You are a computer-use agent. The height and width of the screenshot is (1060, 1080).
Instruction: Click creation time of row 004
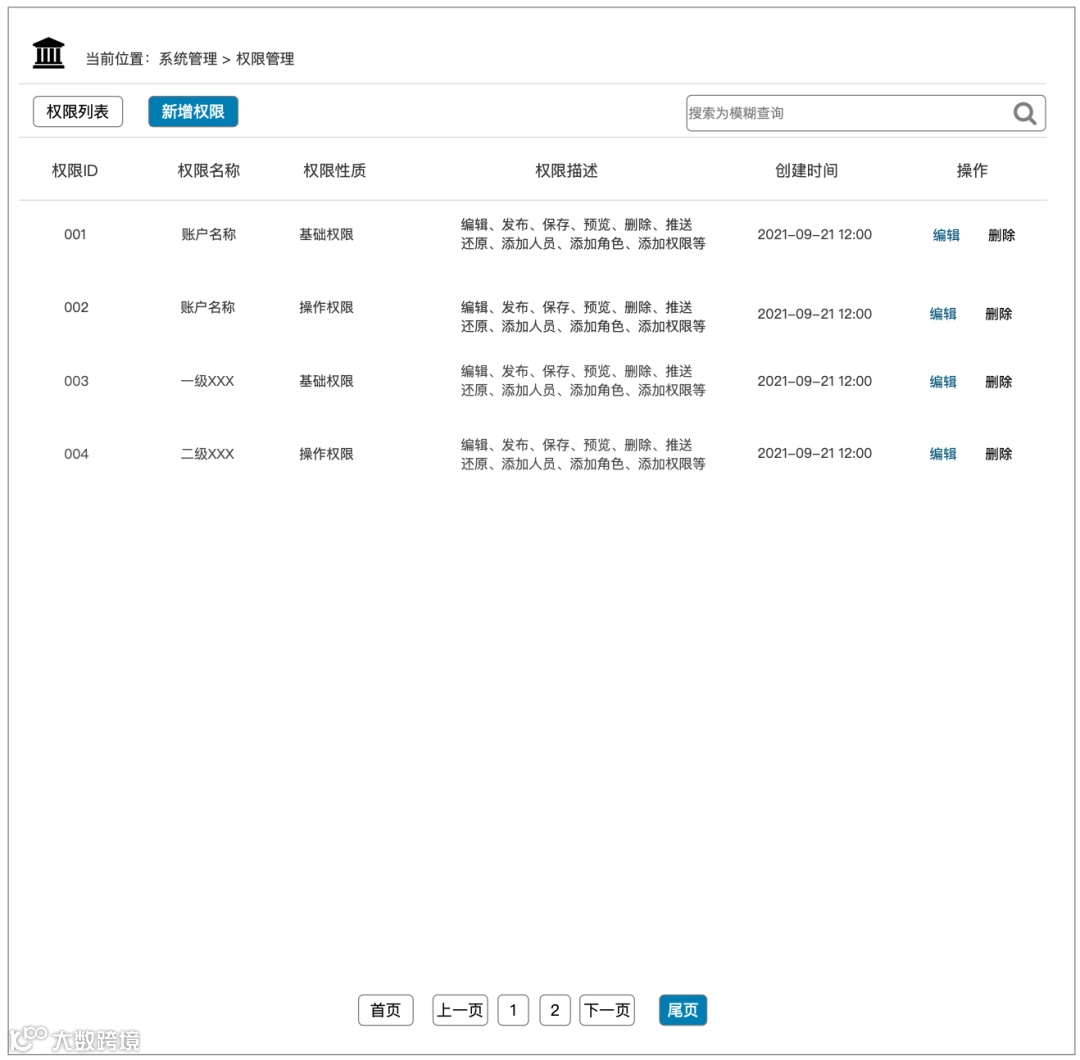pyautogui.click(x=815, y=454)
